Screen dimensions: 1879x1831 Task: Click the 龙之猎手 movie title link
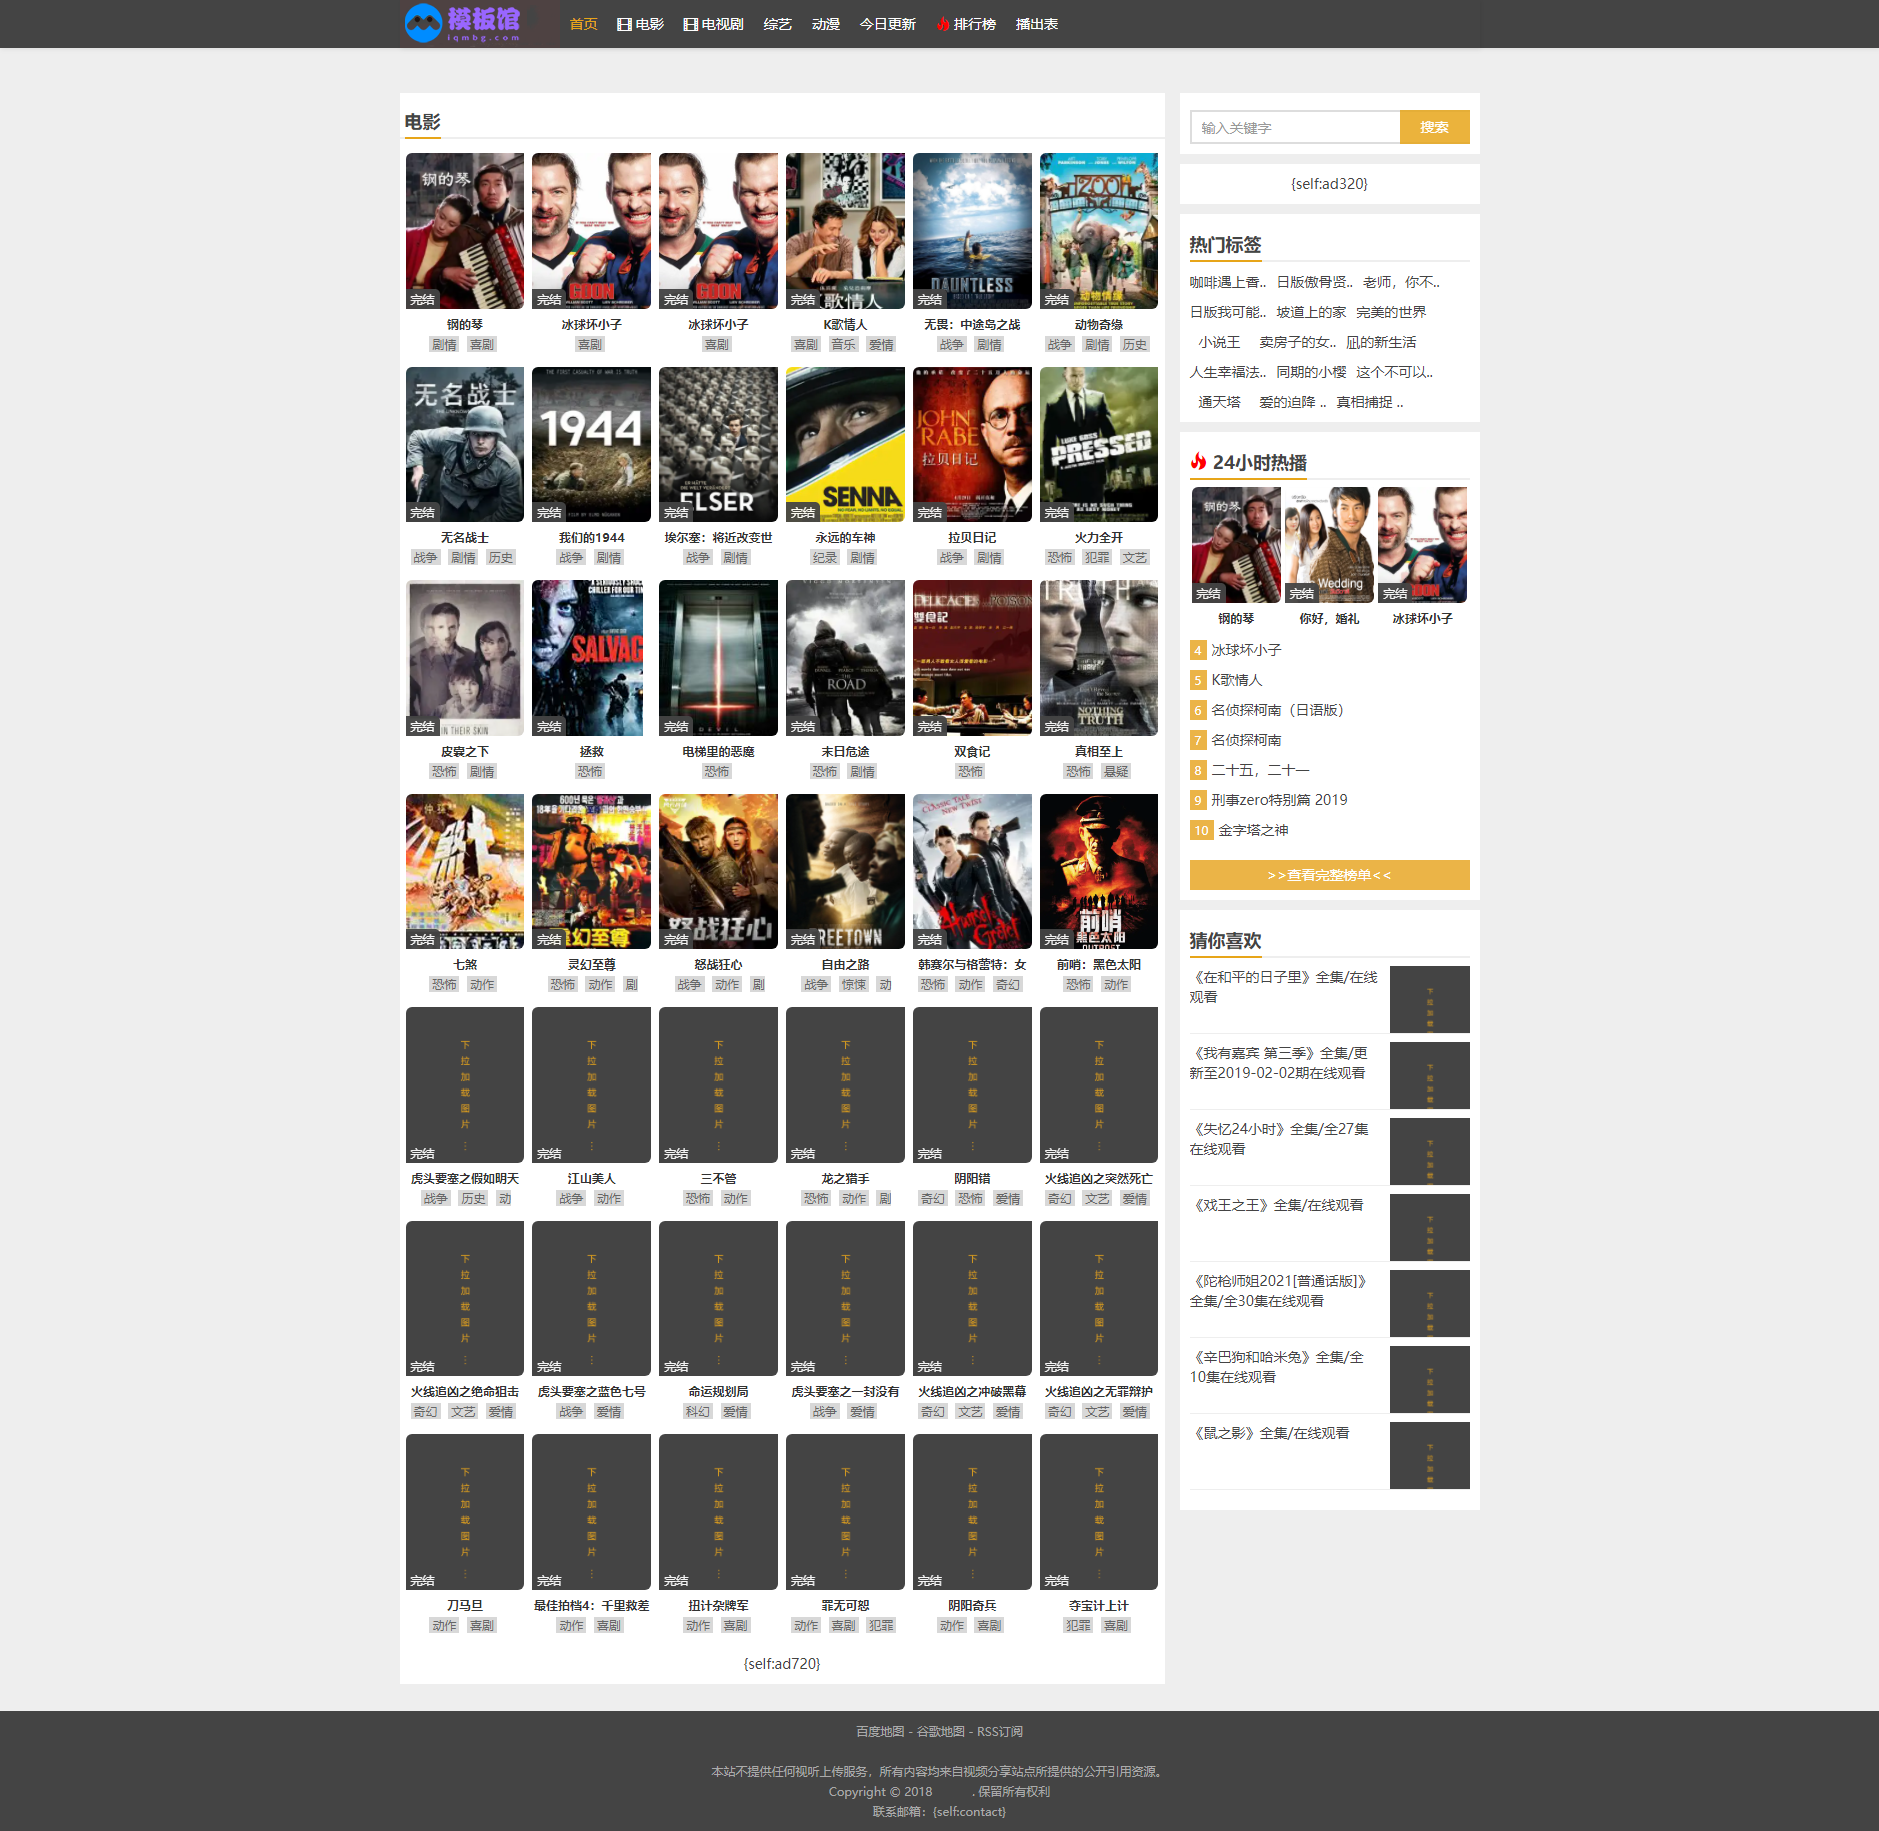(845, 1179)
